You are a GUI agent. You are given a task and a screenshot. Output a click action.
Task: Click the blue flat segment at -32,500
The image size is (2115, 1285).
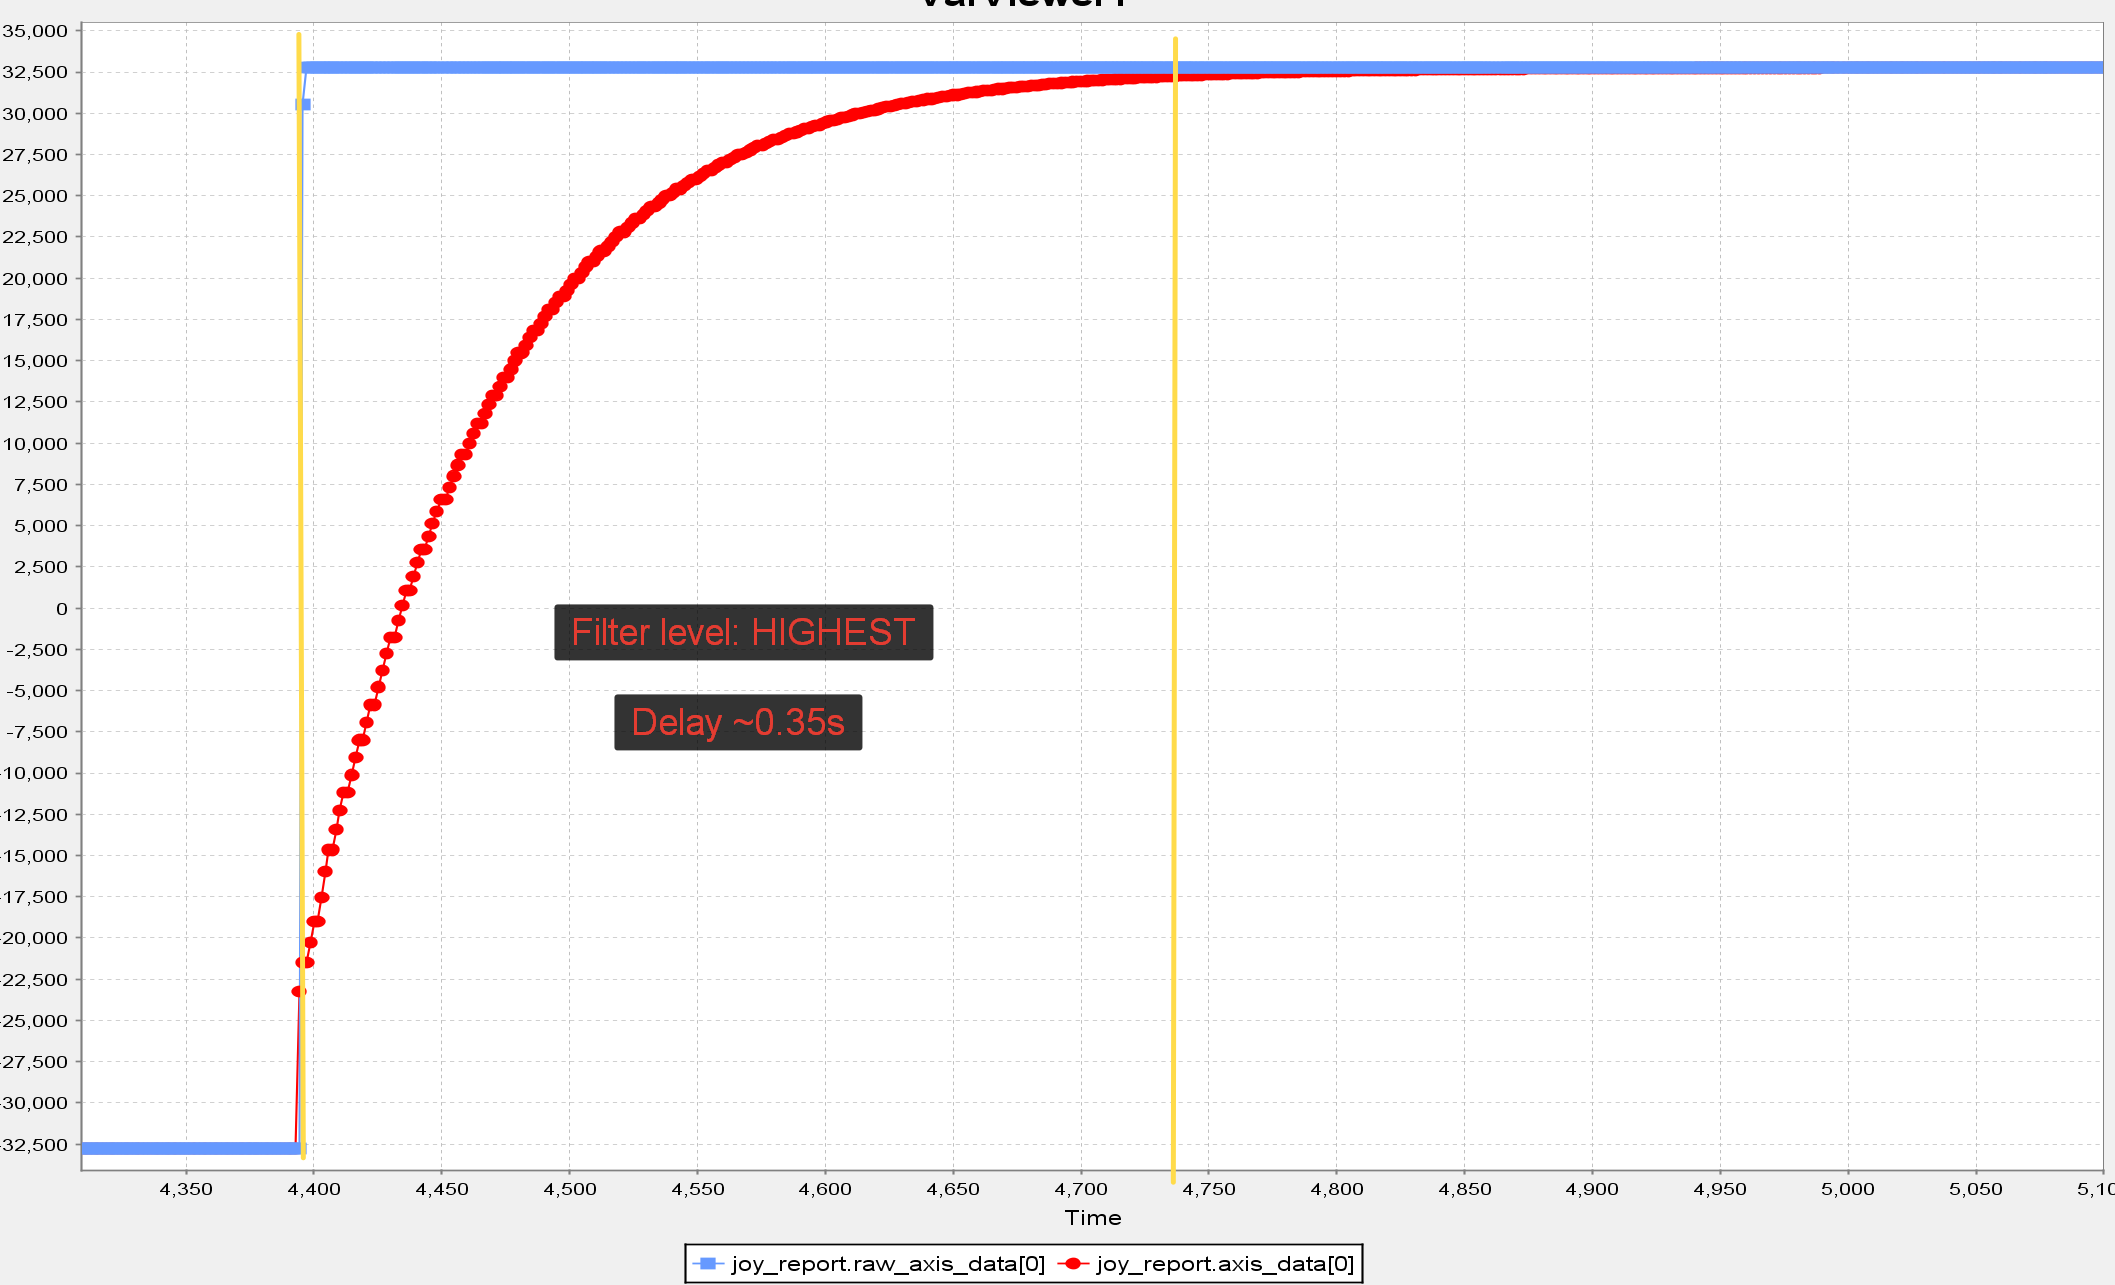[189, 1148]
